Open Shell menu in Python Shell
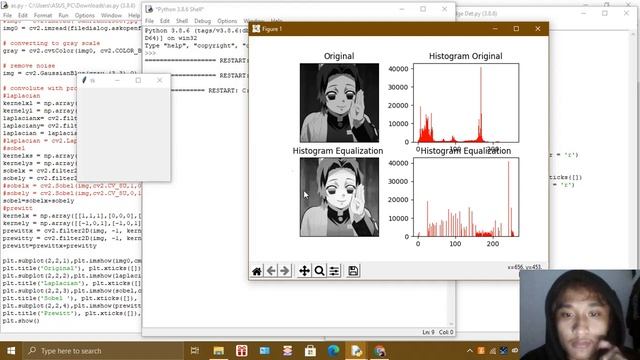Screen dimensions: 640x360 (x=182, y=21)
